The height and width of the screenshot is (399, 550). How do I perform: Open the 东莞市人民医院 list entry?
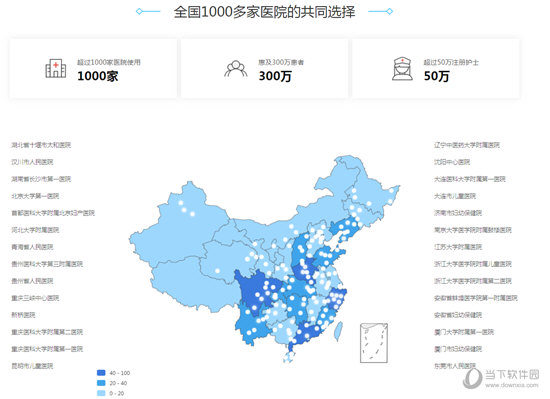tap(455, 366)
